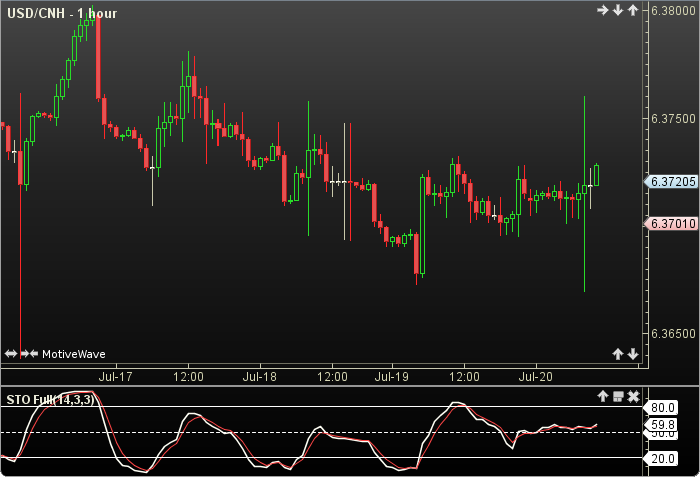Click the MotiveWave watermark text
This screenshot has width=700, height=477.
click(74, 354)
